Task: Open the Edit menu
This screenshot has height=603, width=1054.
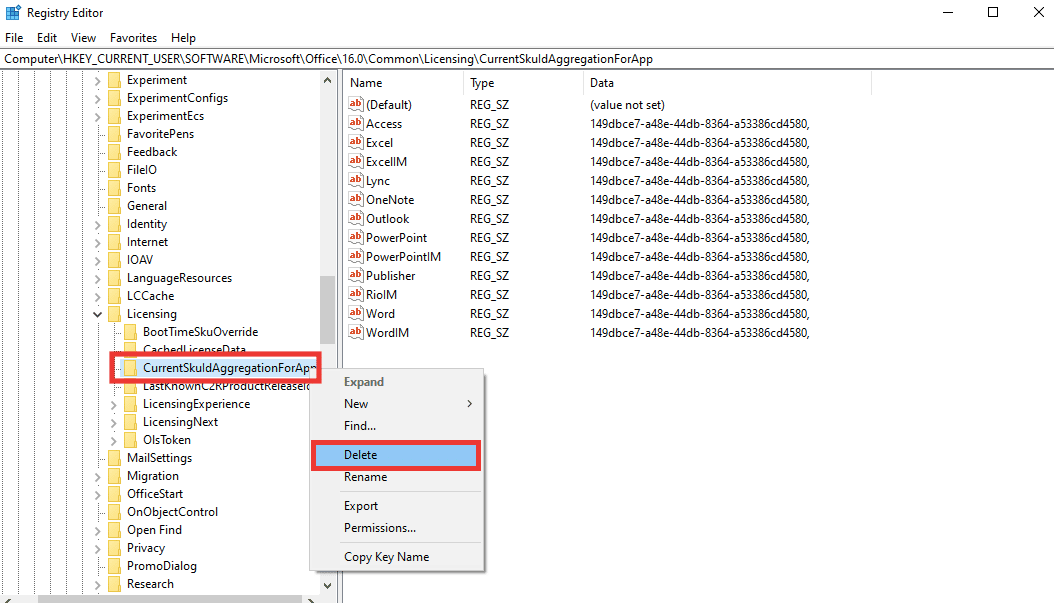Action: click(x=47, y=38)
